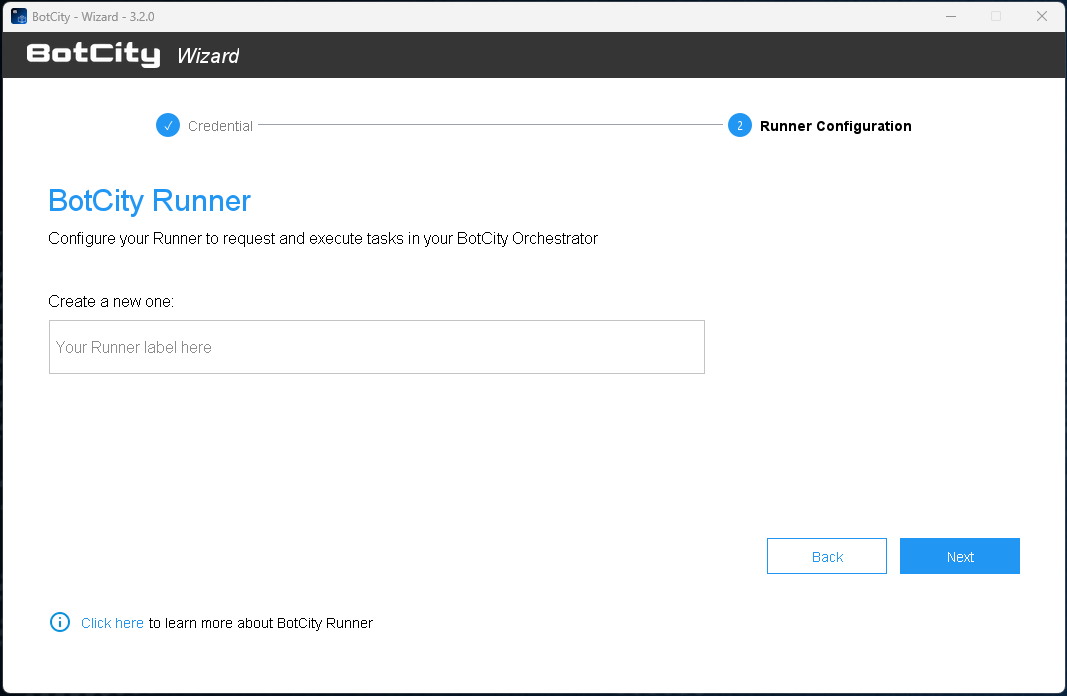Click the Next button

[x=959, y=556]
